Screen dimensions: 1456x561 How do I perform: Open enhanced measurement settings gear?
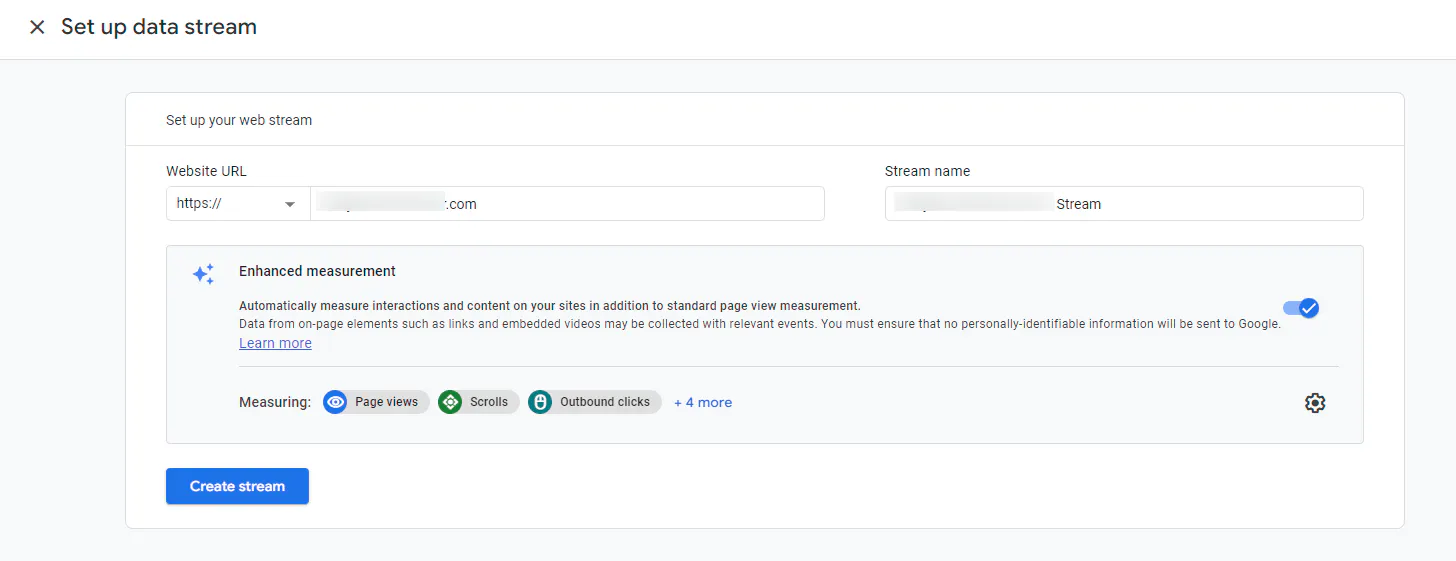tap(1315, 403)
